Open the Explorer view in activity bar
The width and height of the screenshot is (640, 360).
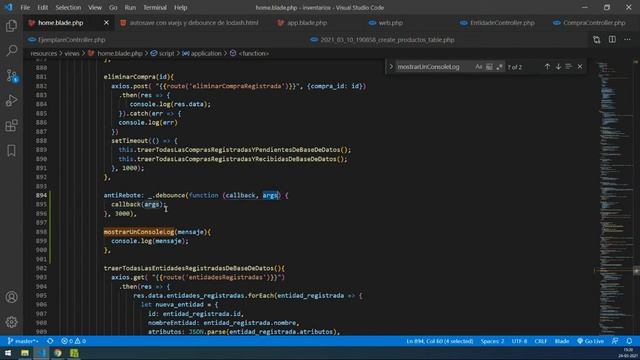click(11, 26)
